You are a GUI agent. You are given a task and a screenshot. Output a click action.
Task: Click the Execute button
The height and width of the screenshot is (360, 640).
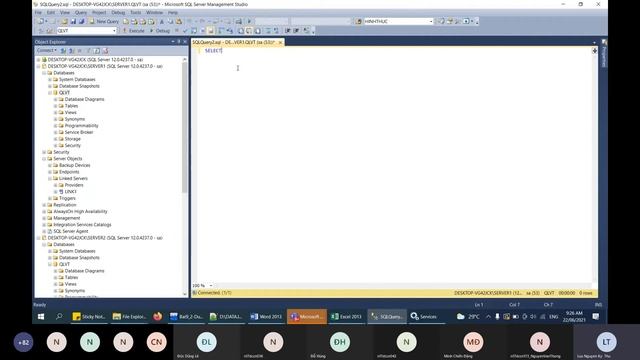[133, 31]
